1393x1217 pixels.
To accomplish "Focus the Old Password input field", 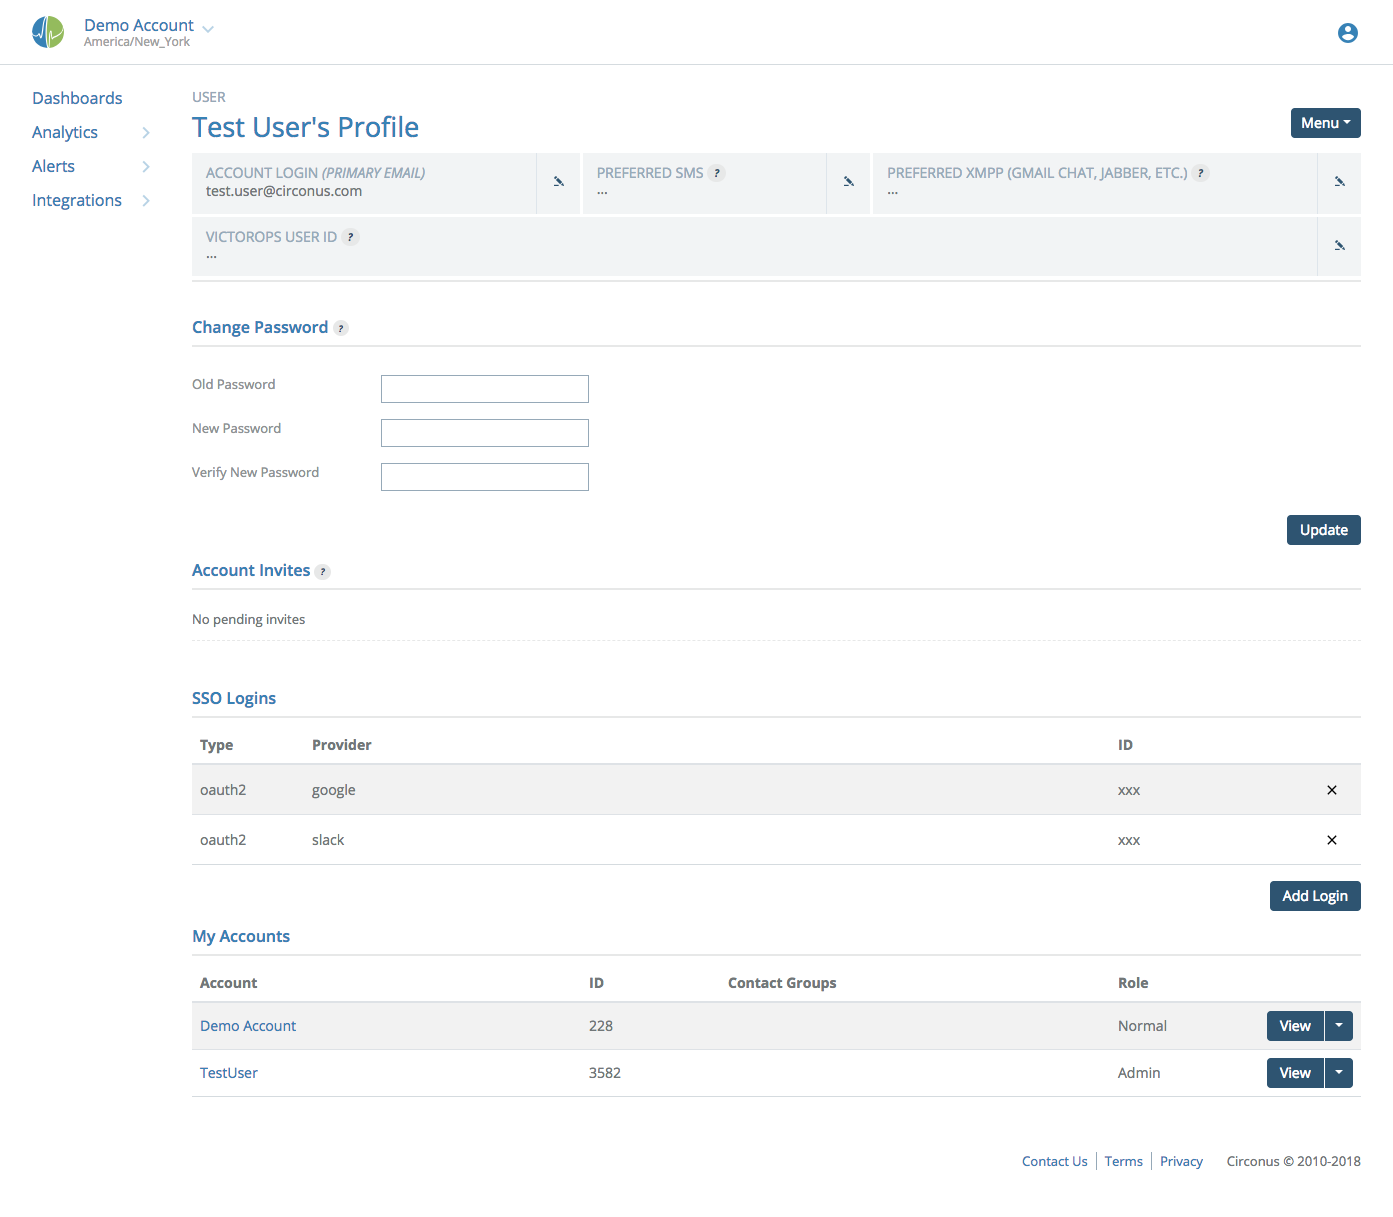I will 484,389.
